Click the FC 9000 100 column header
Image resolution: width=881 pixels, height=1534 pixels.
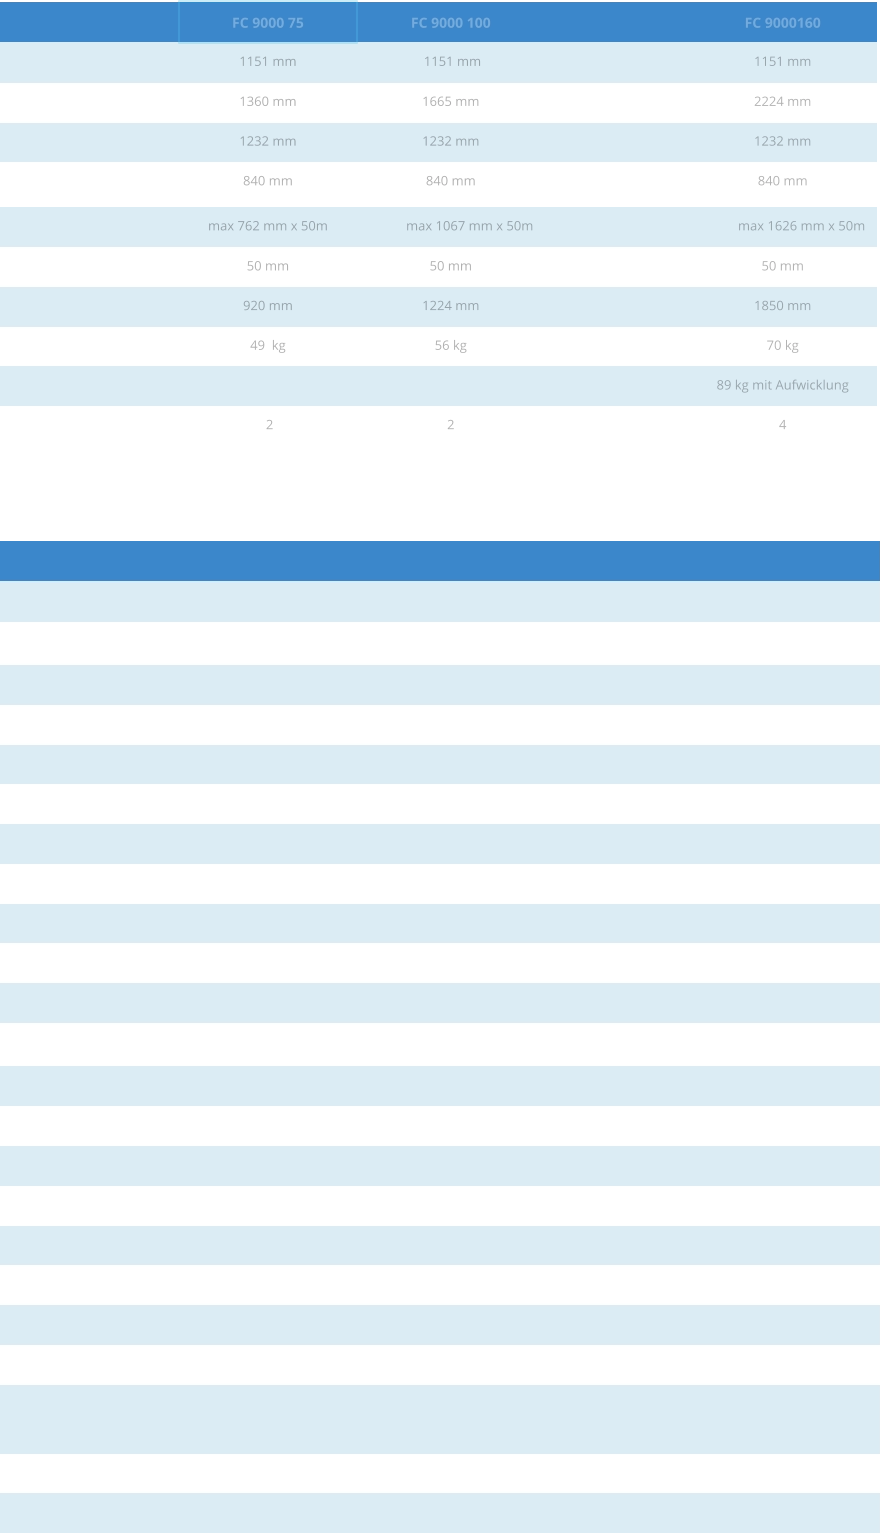click(x=451, y=23)
